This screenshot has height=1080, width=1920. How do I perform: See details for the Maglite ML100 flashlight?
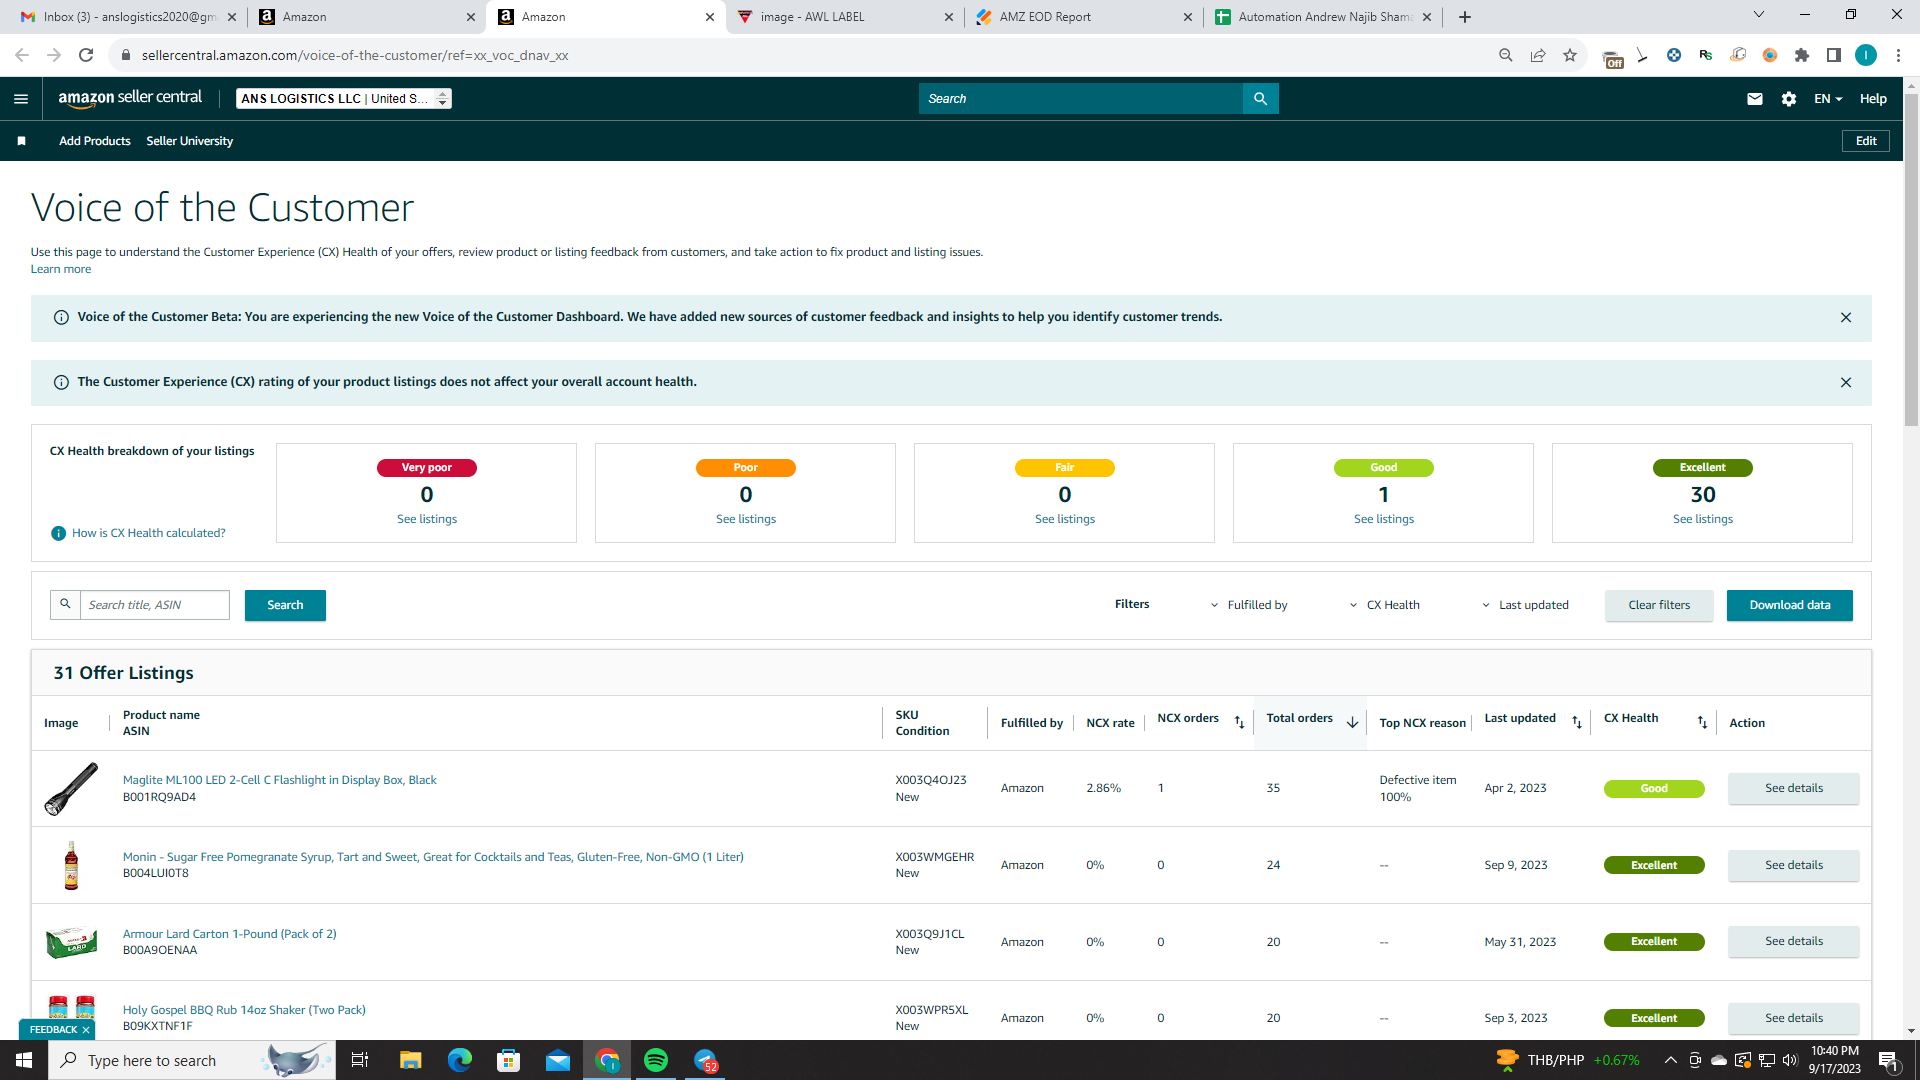pyautogui.click(x=1794, y=788)
